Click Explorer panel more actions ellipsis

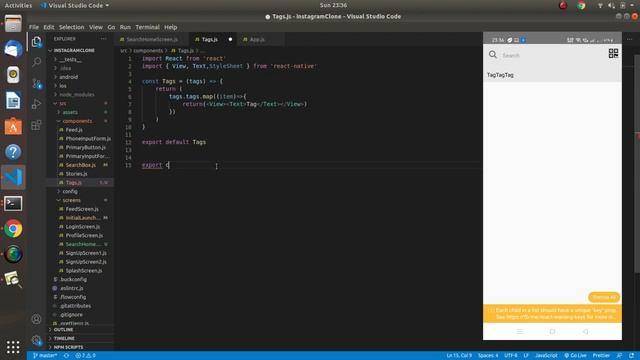104,39
